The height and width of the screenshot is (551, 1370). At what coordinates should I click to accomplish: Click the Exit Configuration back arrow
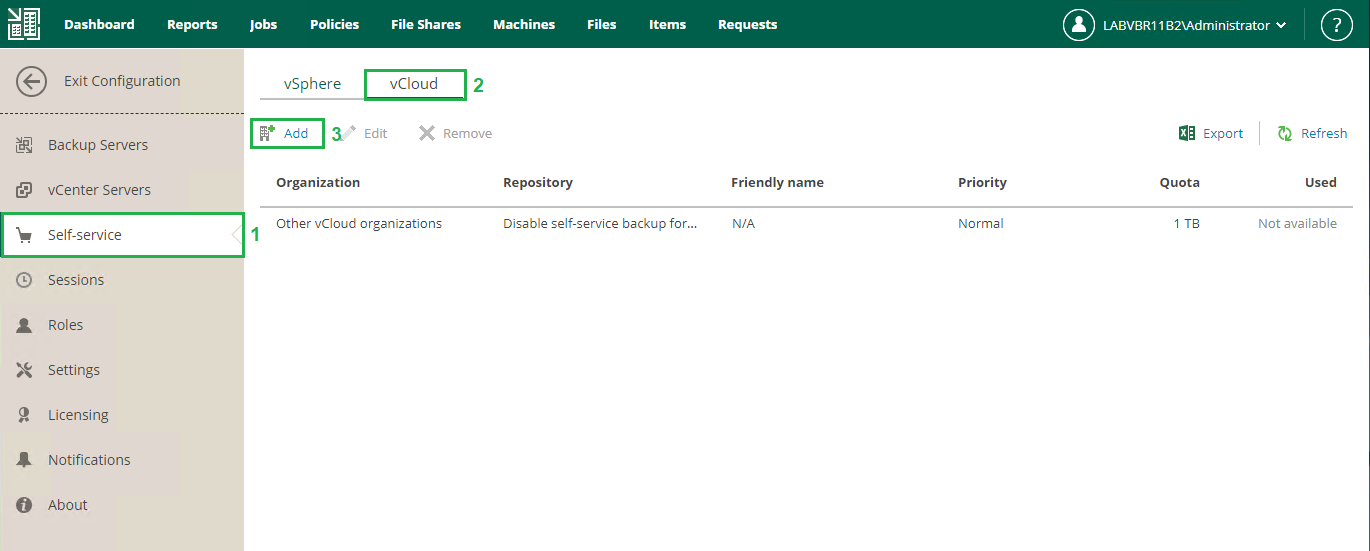click(x=31, y=82)
